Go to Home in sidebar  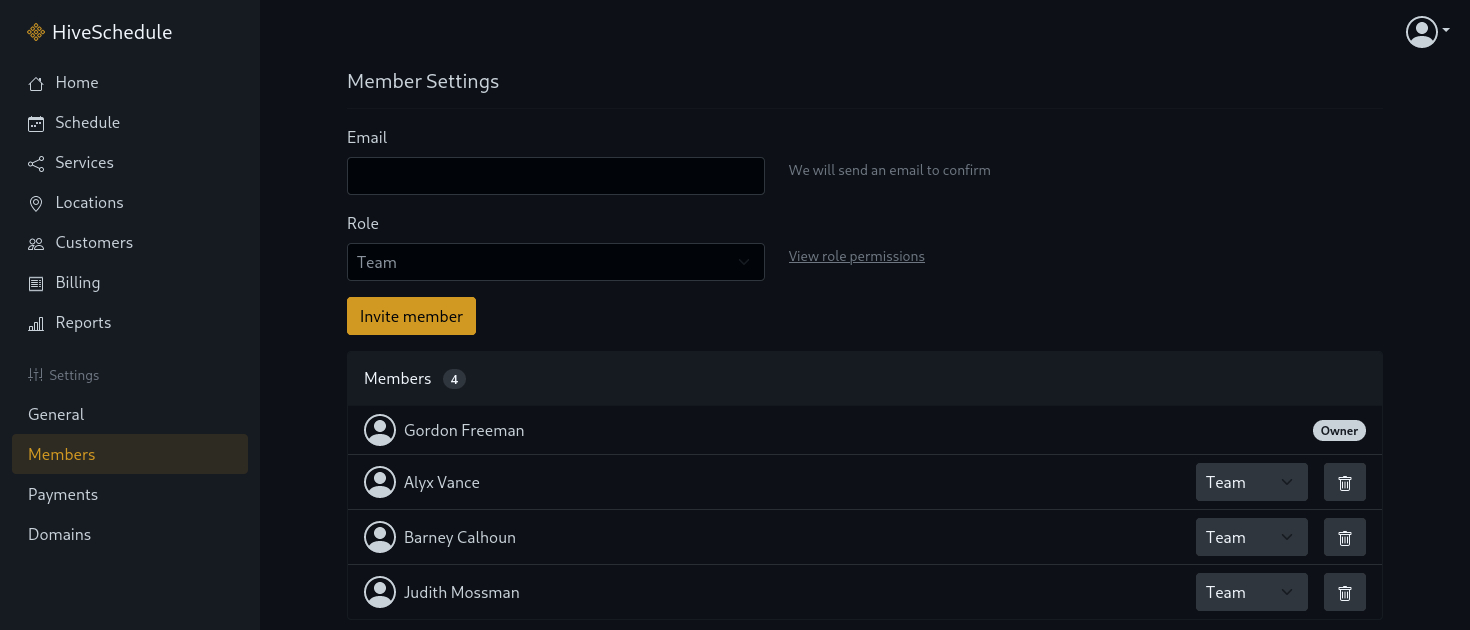[x=130, y=83]
